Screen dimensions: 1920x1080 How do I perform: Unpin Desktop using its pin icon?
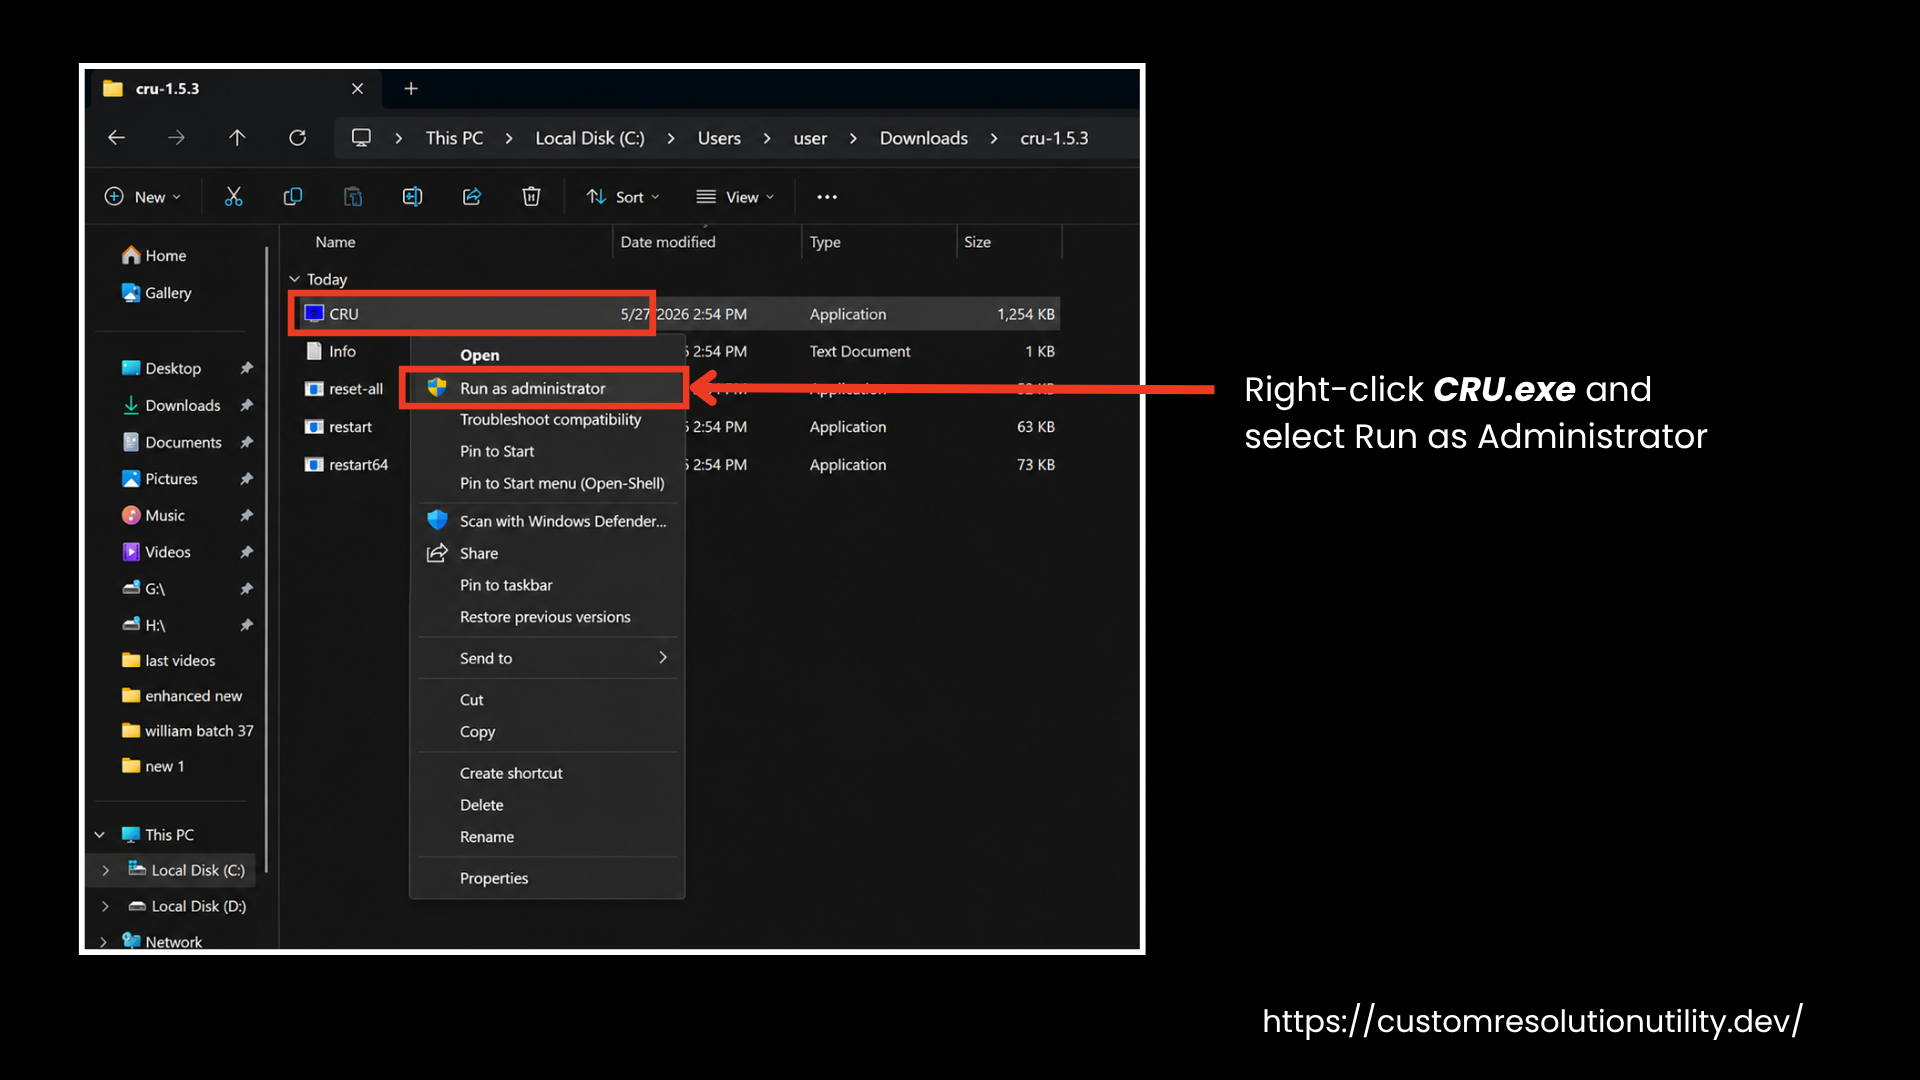246,368
